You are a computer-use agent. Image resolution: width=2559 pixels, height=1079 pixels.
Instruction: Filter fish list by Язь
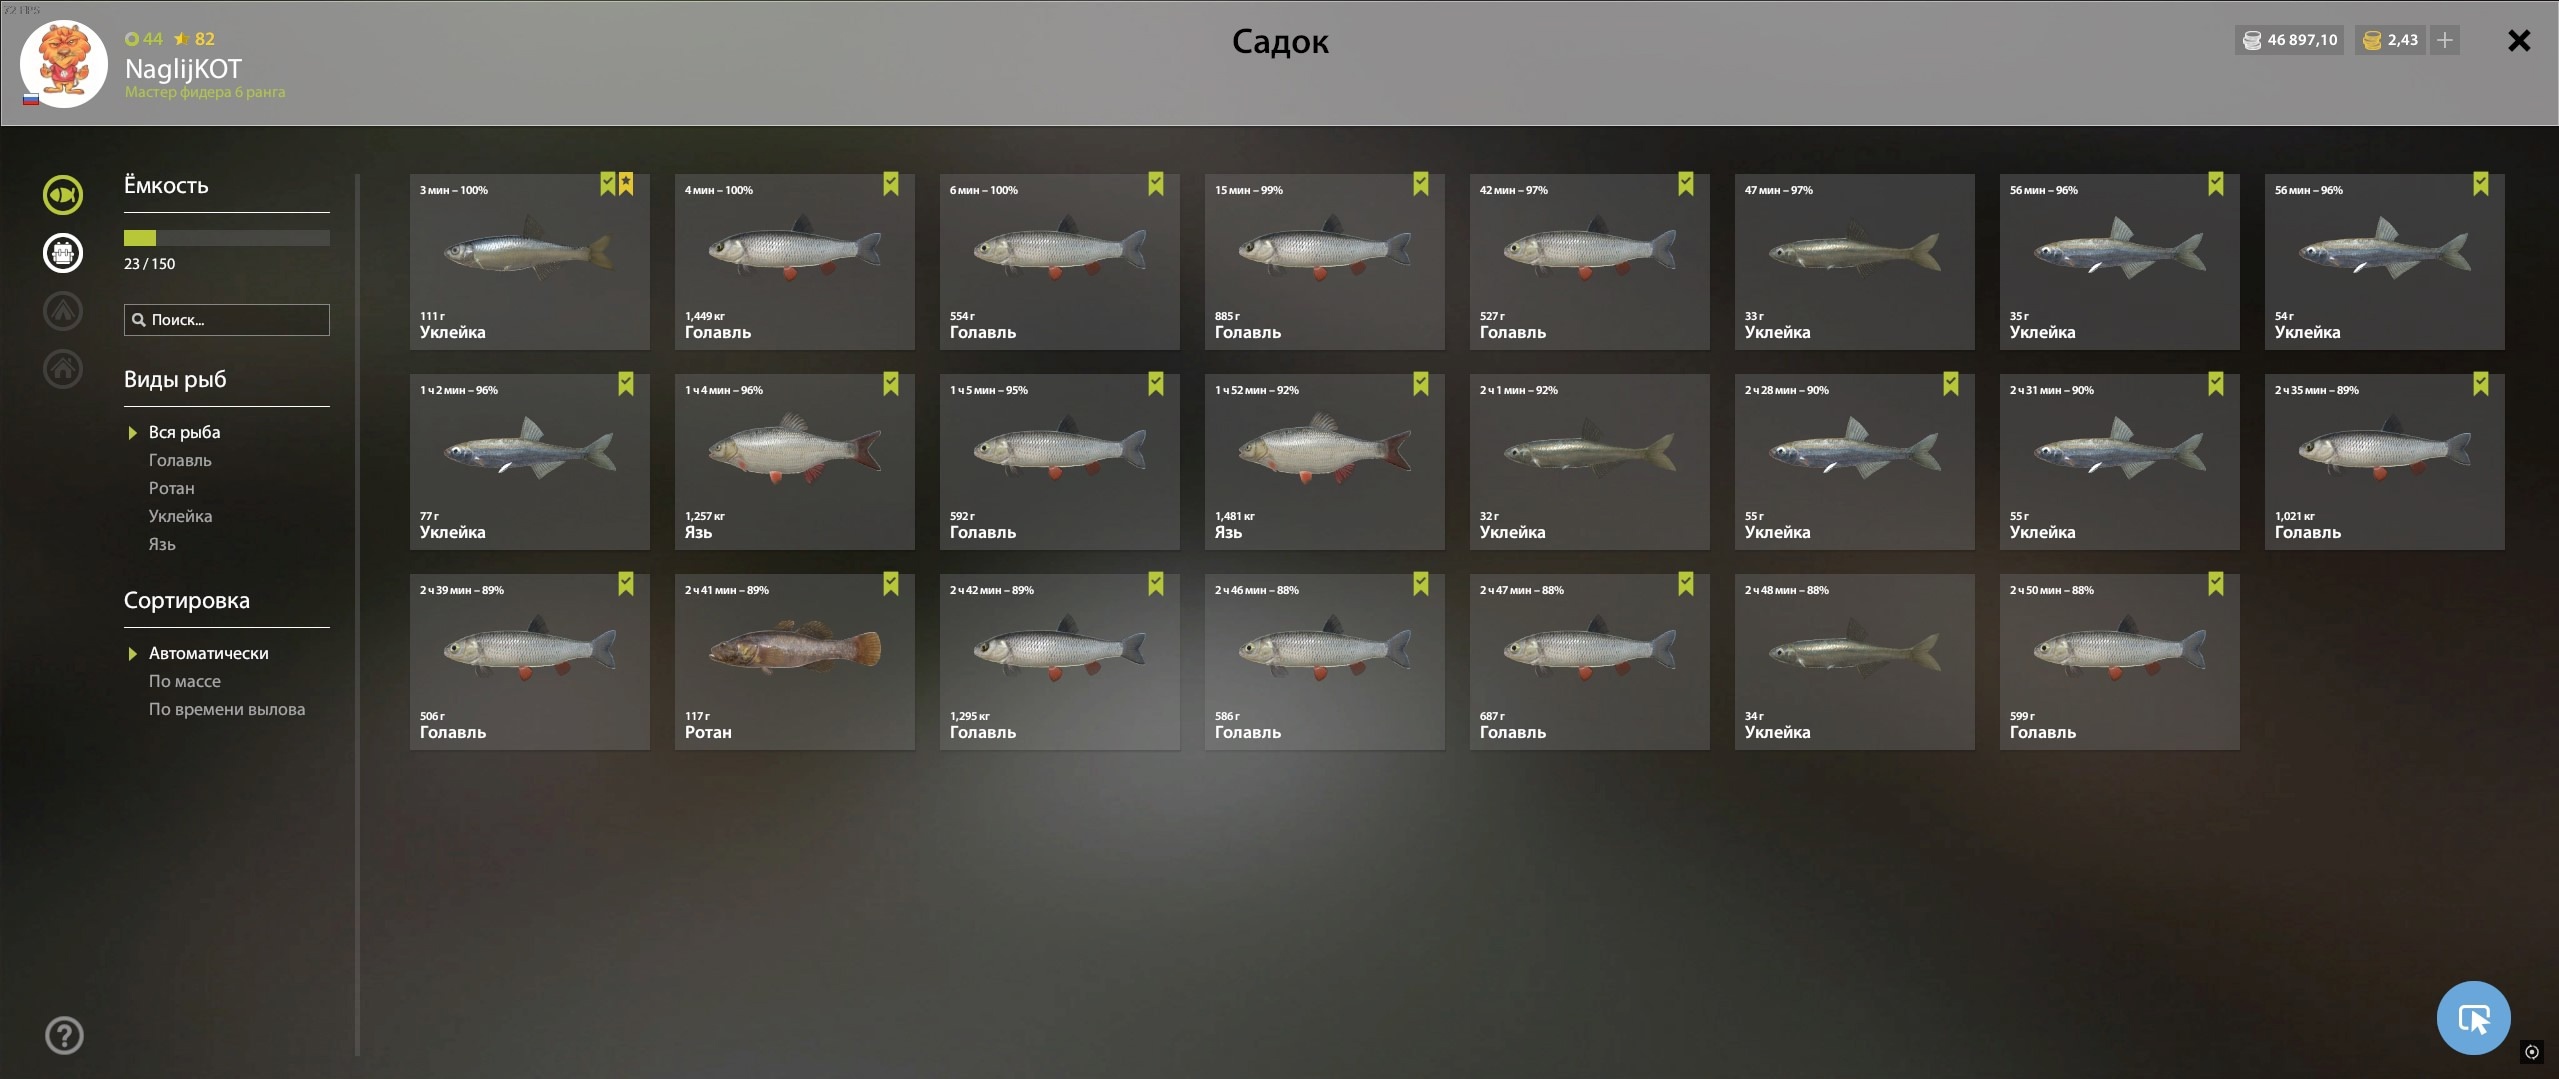162,544
